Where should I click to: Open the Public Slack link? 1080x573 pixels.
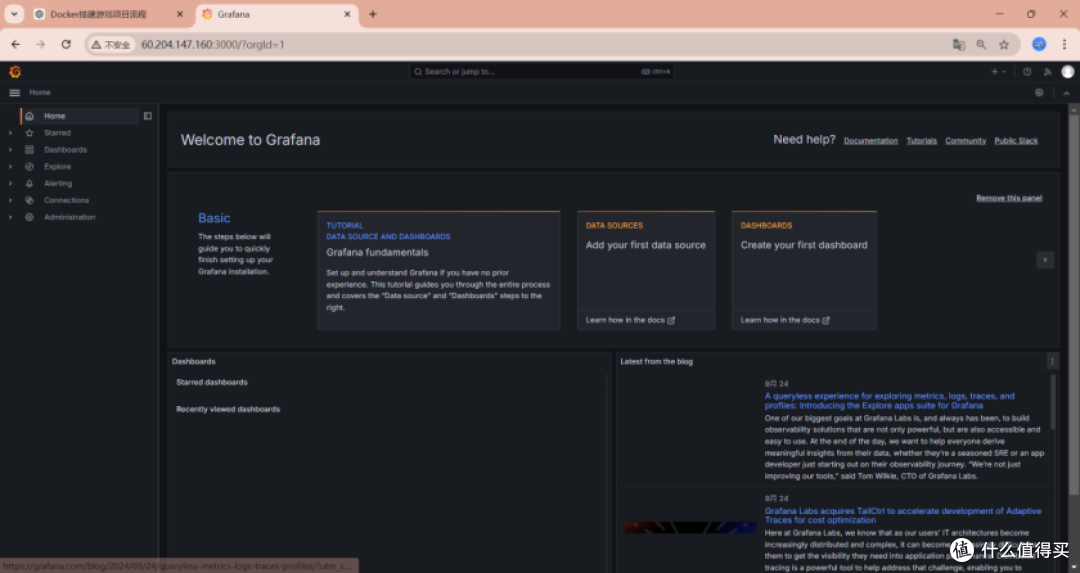tap(1016, 140)
